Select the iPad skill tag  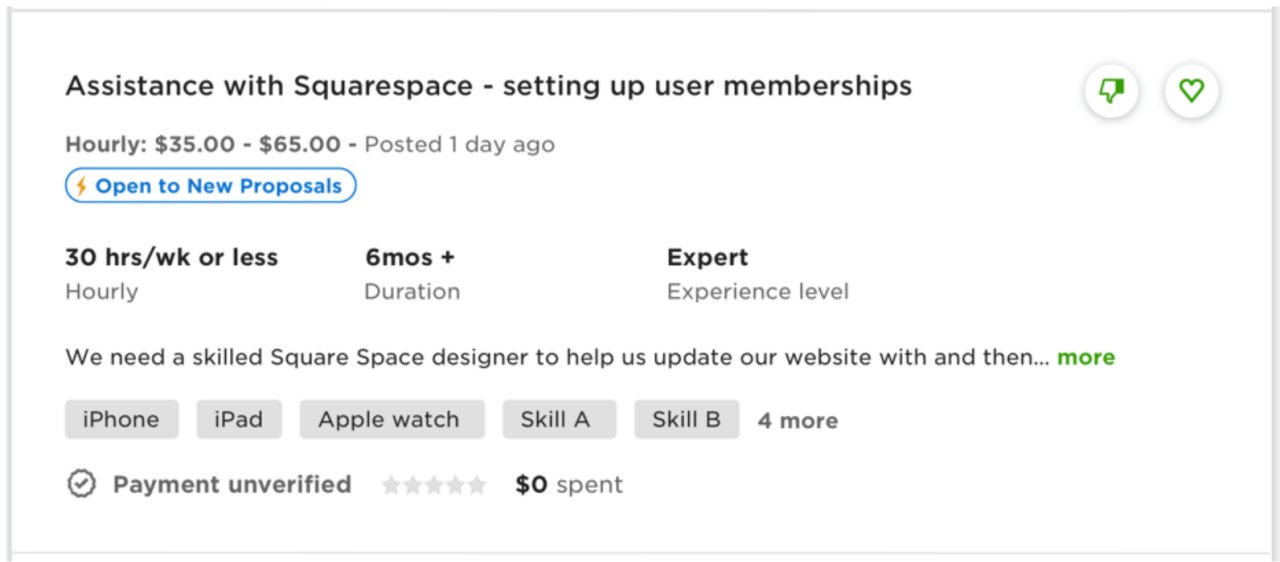tap(239, 420)
